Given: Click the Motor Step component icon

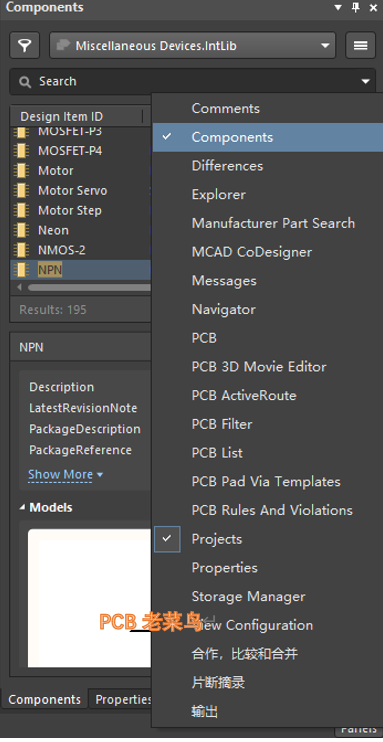Looking at the screenshot, I should [x=21, y=211].
